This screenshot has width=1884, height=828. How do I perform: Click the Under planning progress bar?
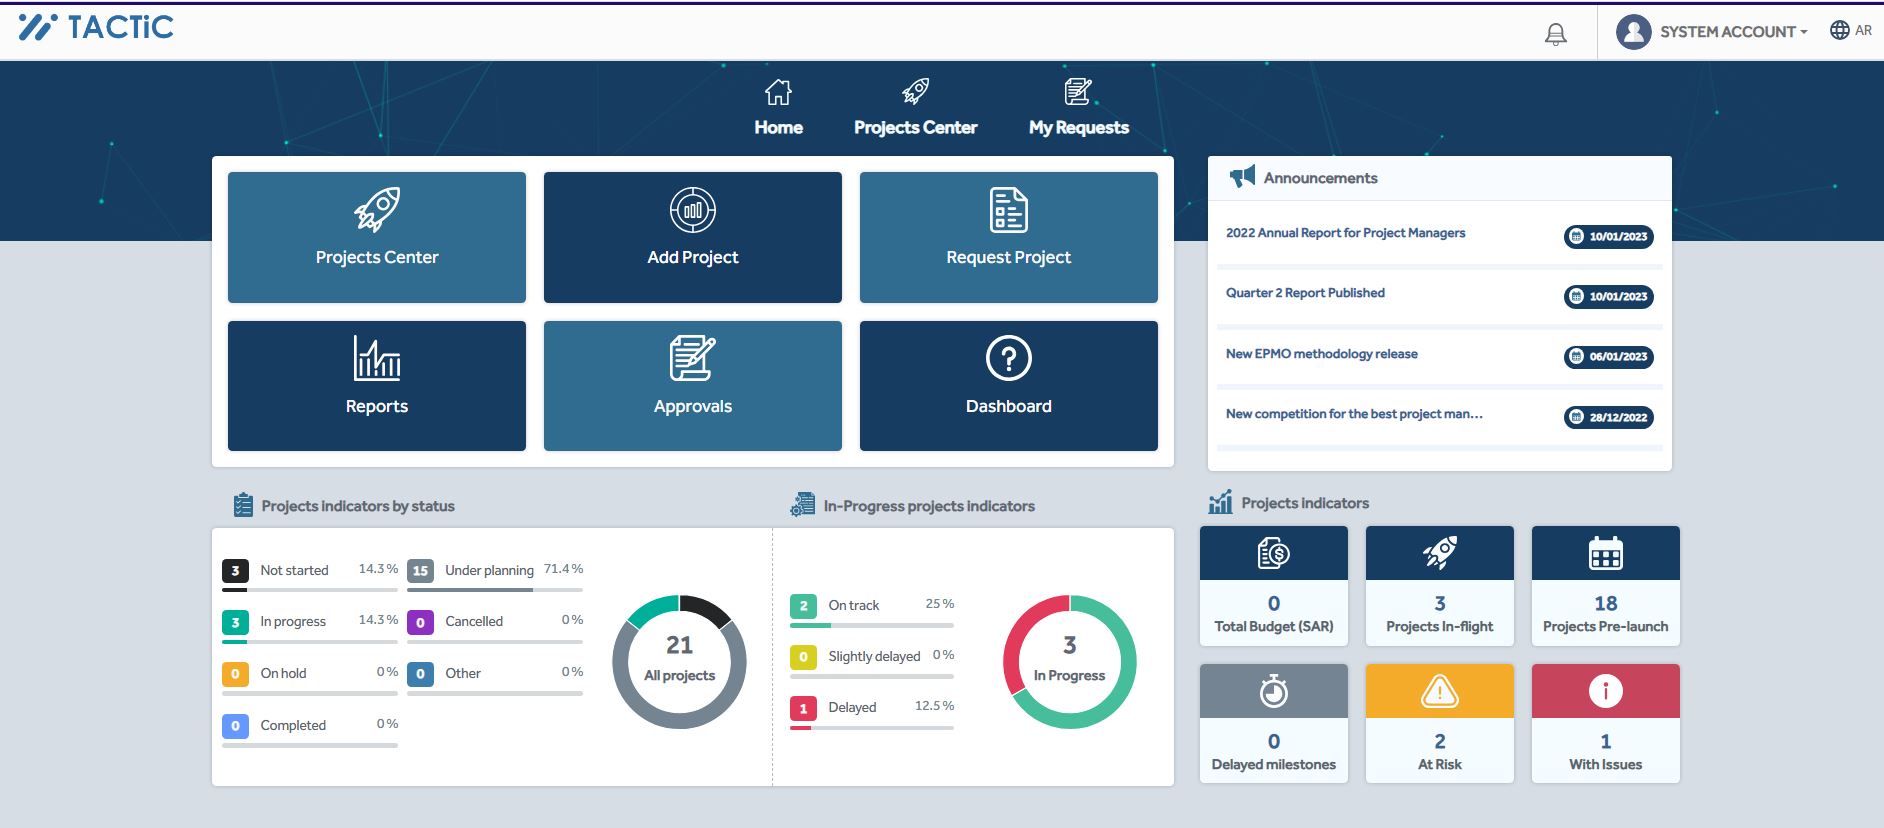[x=495, y=590]
